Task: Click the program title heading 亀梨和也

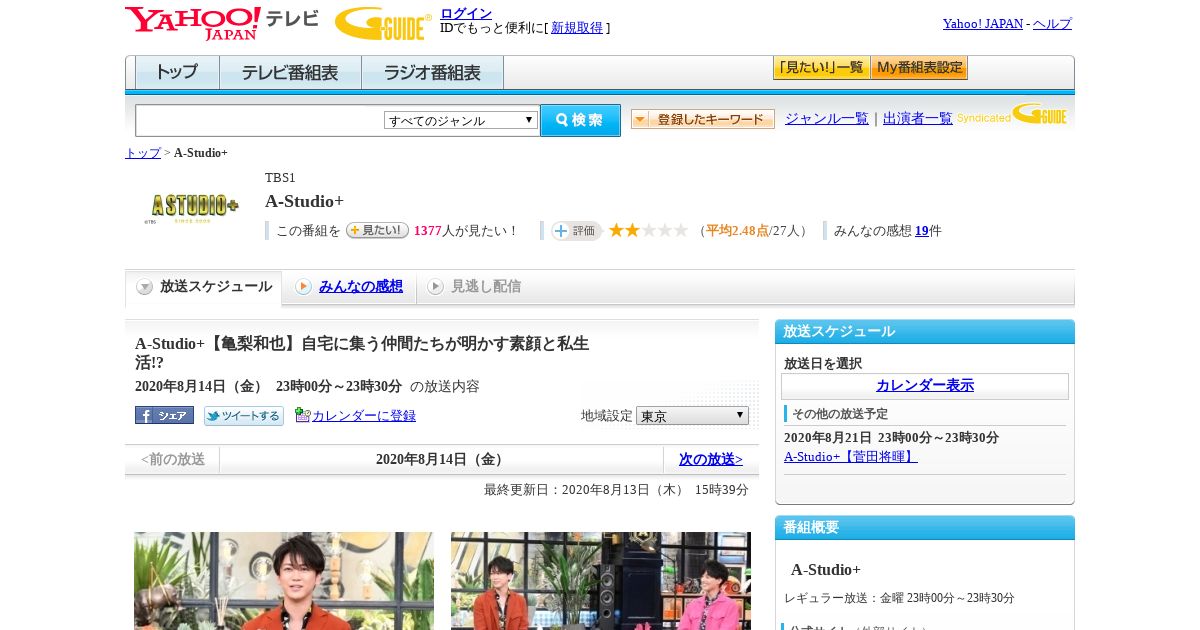Action: click(362, 353)
